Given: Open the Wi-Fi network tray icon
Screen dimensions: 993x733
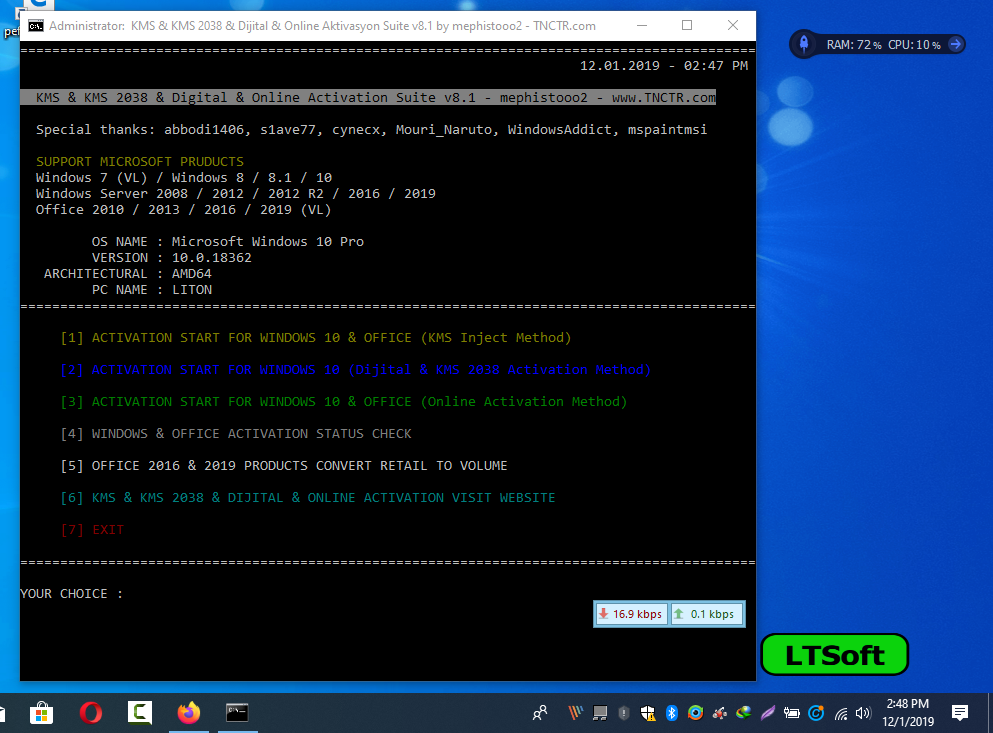Looking at the screenshot, I should [841, 714].
